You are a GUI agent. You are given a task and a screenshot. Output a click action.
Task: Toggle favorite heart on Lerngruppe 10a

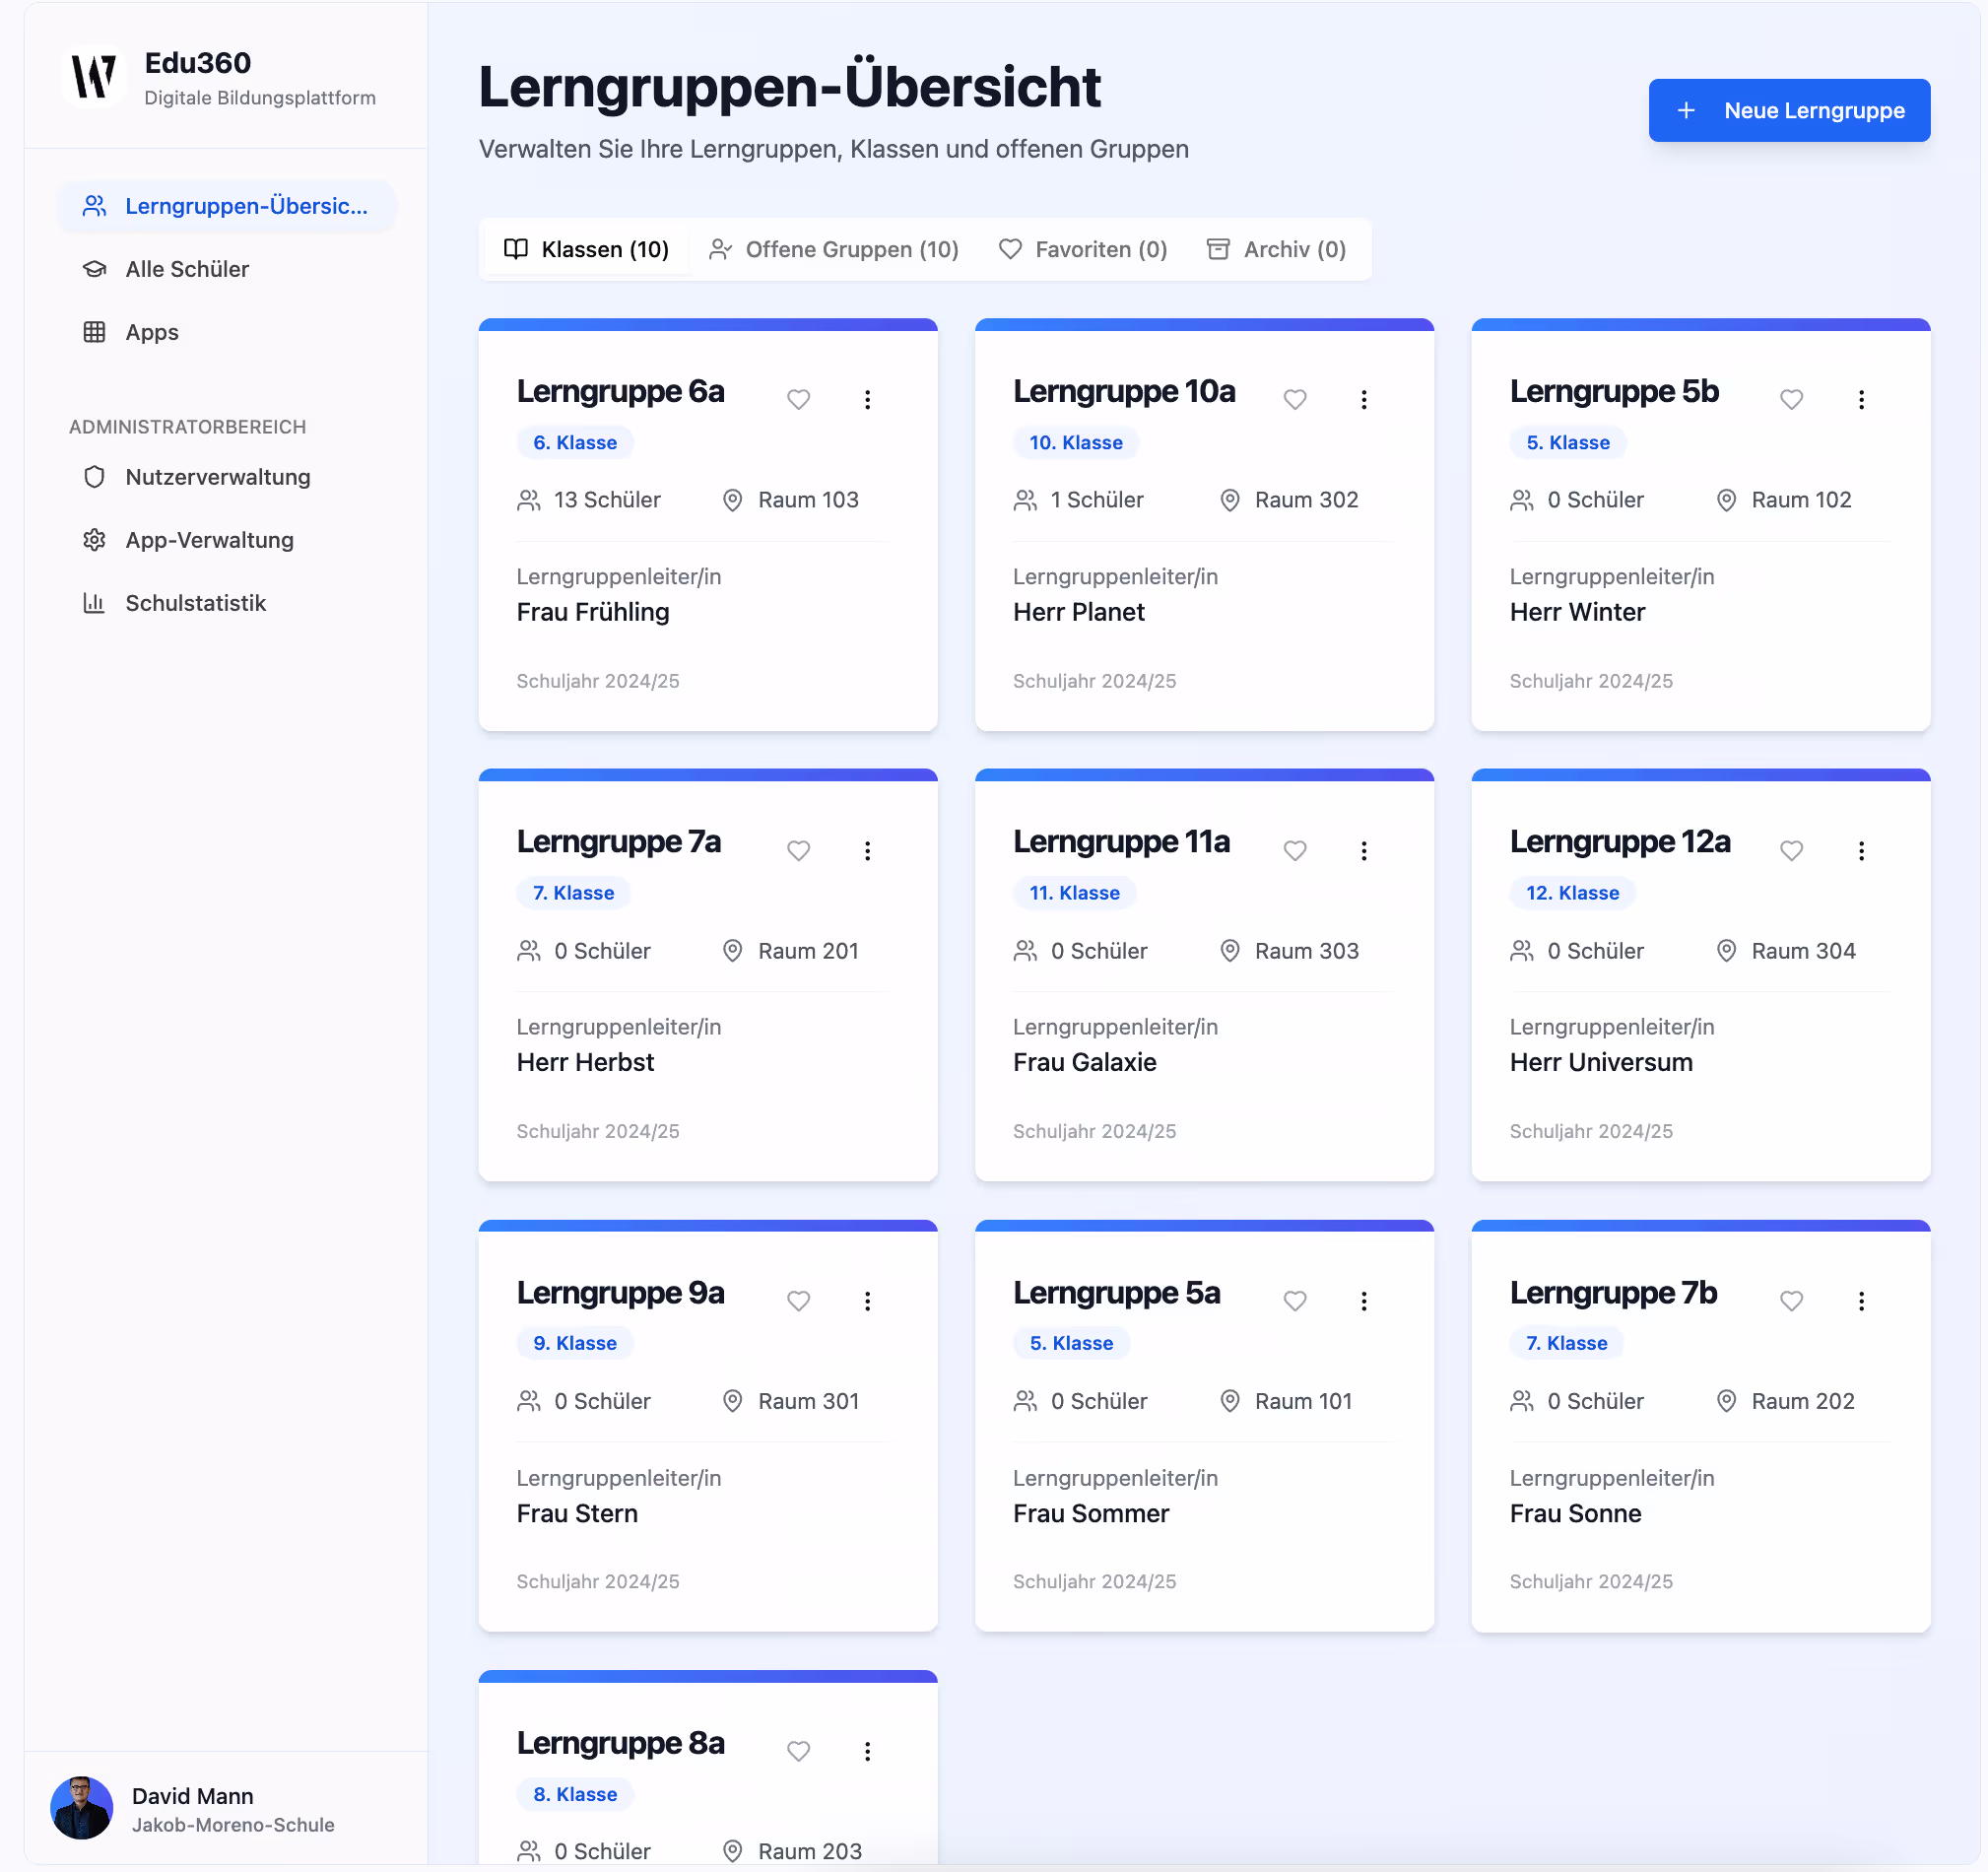1295,399
